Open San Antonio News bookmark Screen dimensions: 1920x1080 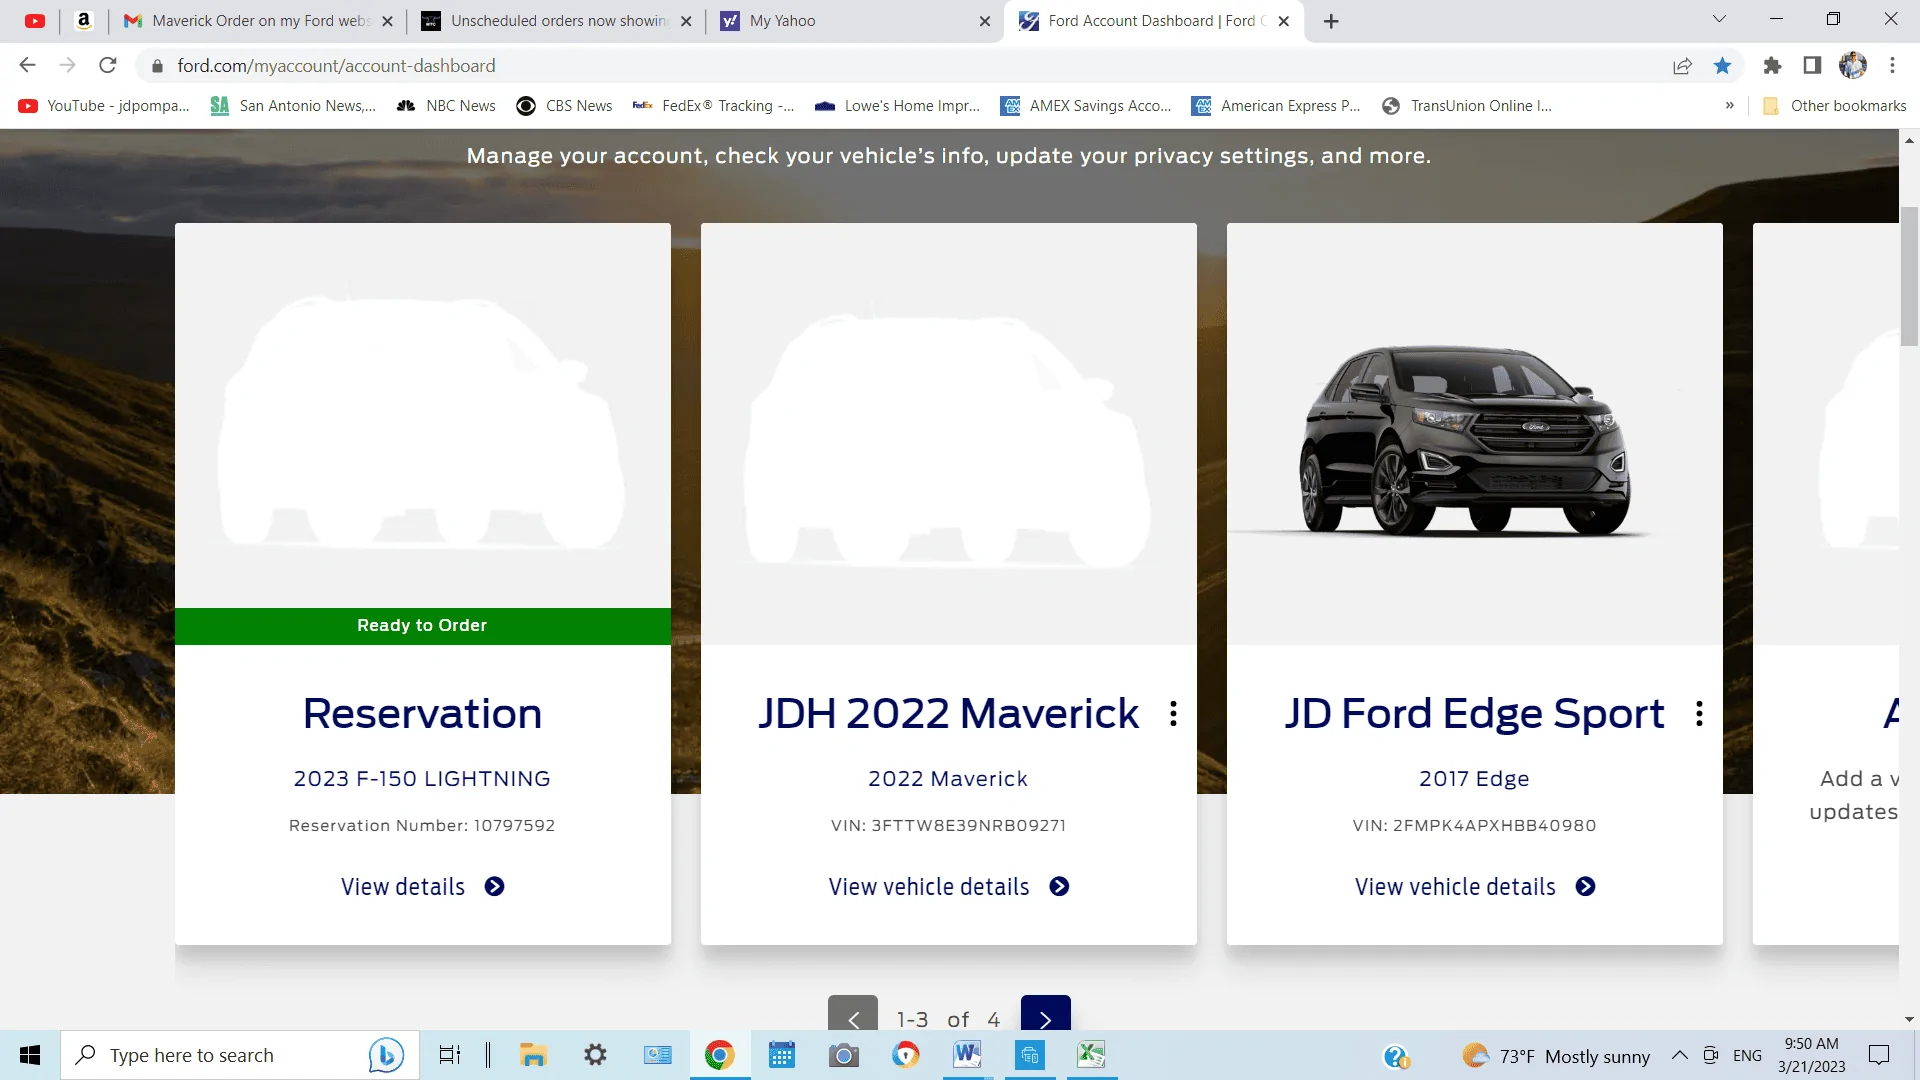(293, 106)
